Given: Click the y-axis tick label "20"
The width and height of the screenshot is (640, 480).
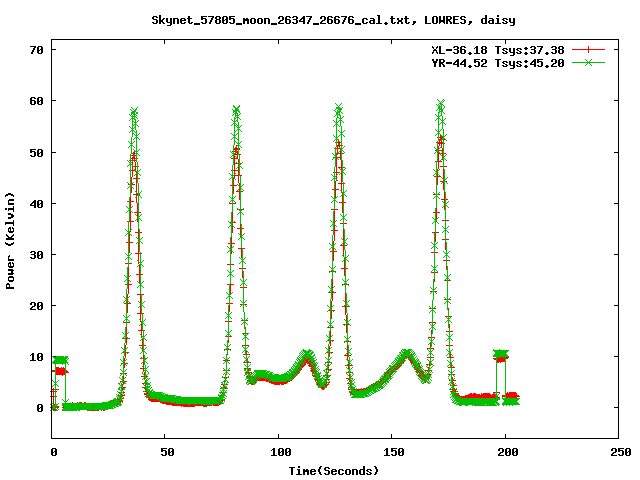Looking at the screenshot, I should coord(36,306).
